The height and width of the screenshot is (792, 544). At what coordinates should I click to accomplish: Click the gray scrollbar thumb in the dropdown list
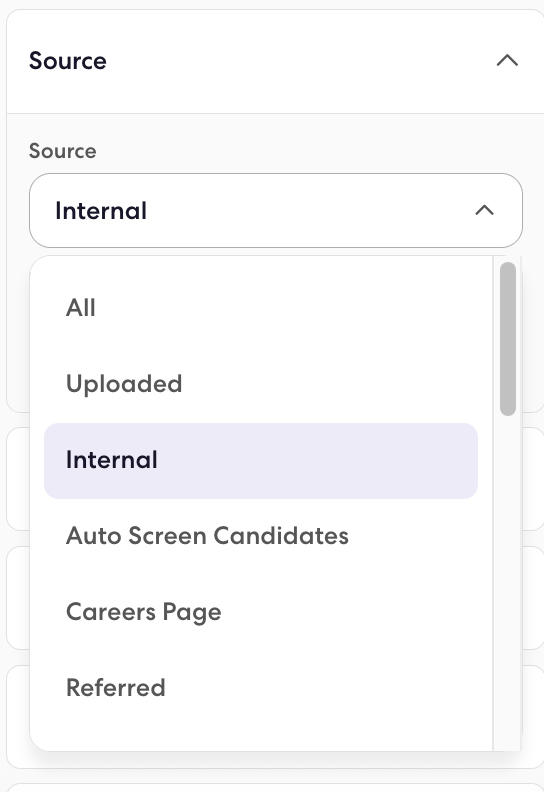pyautogui.click(x=508, y=339)
